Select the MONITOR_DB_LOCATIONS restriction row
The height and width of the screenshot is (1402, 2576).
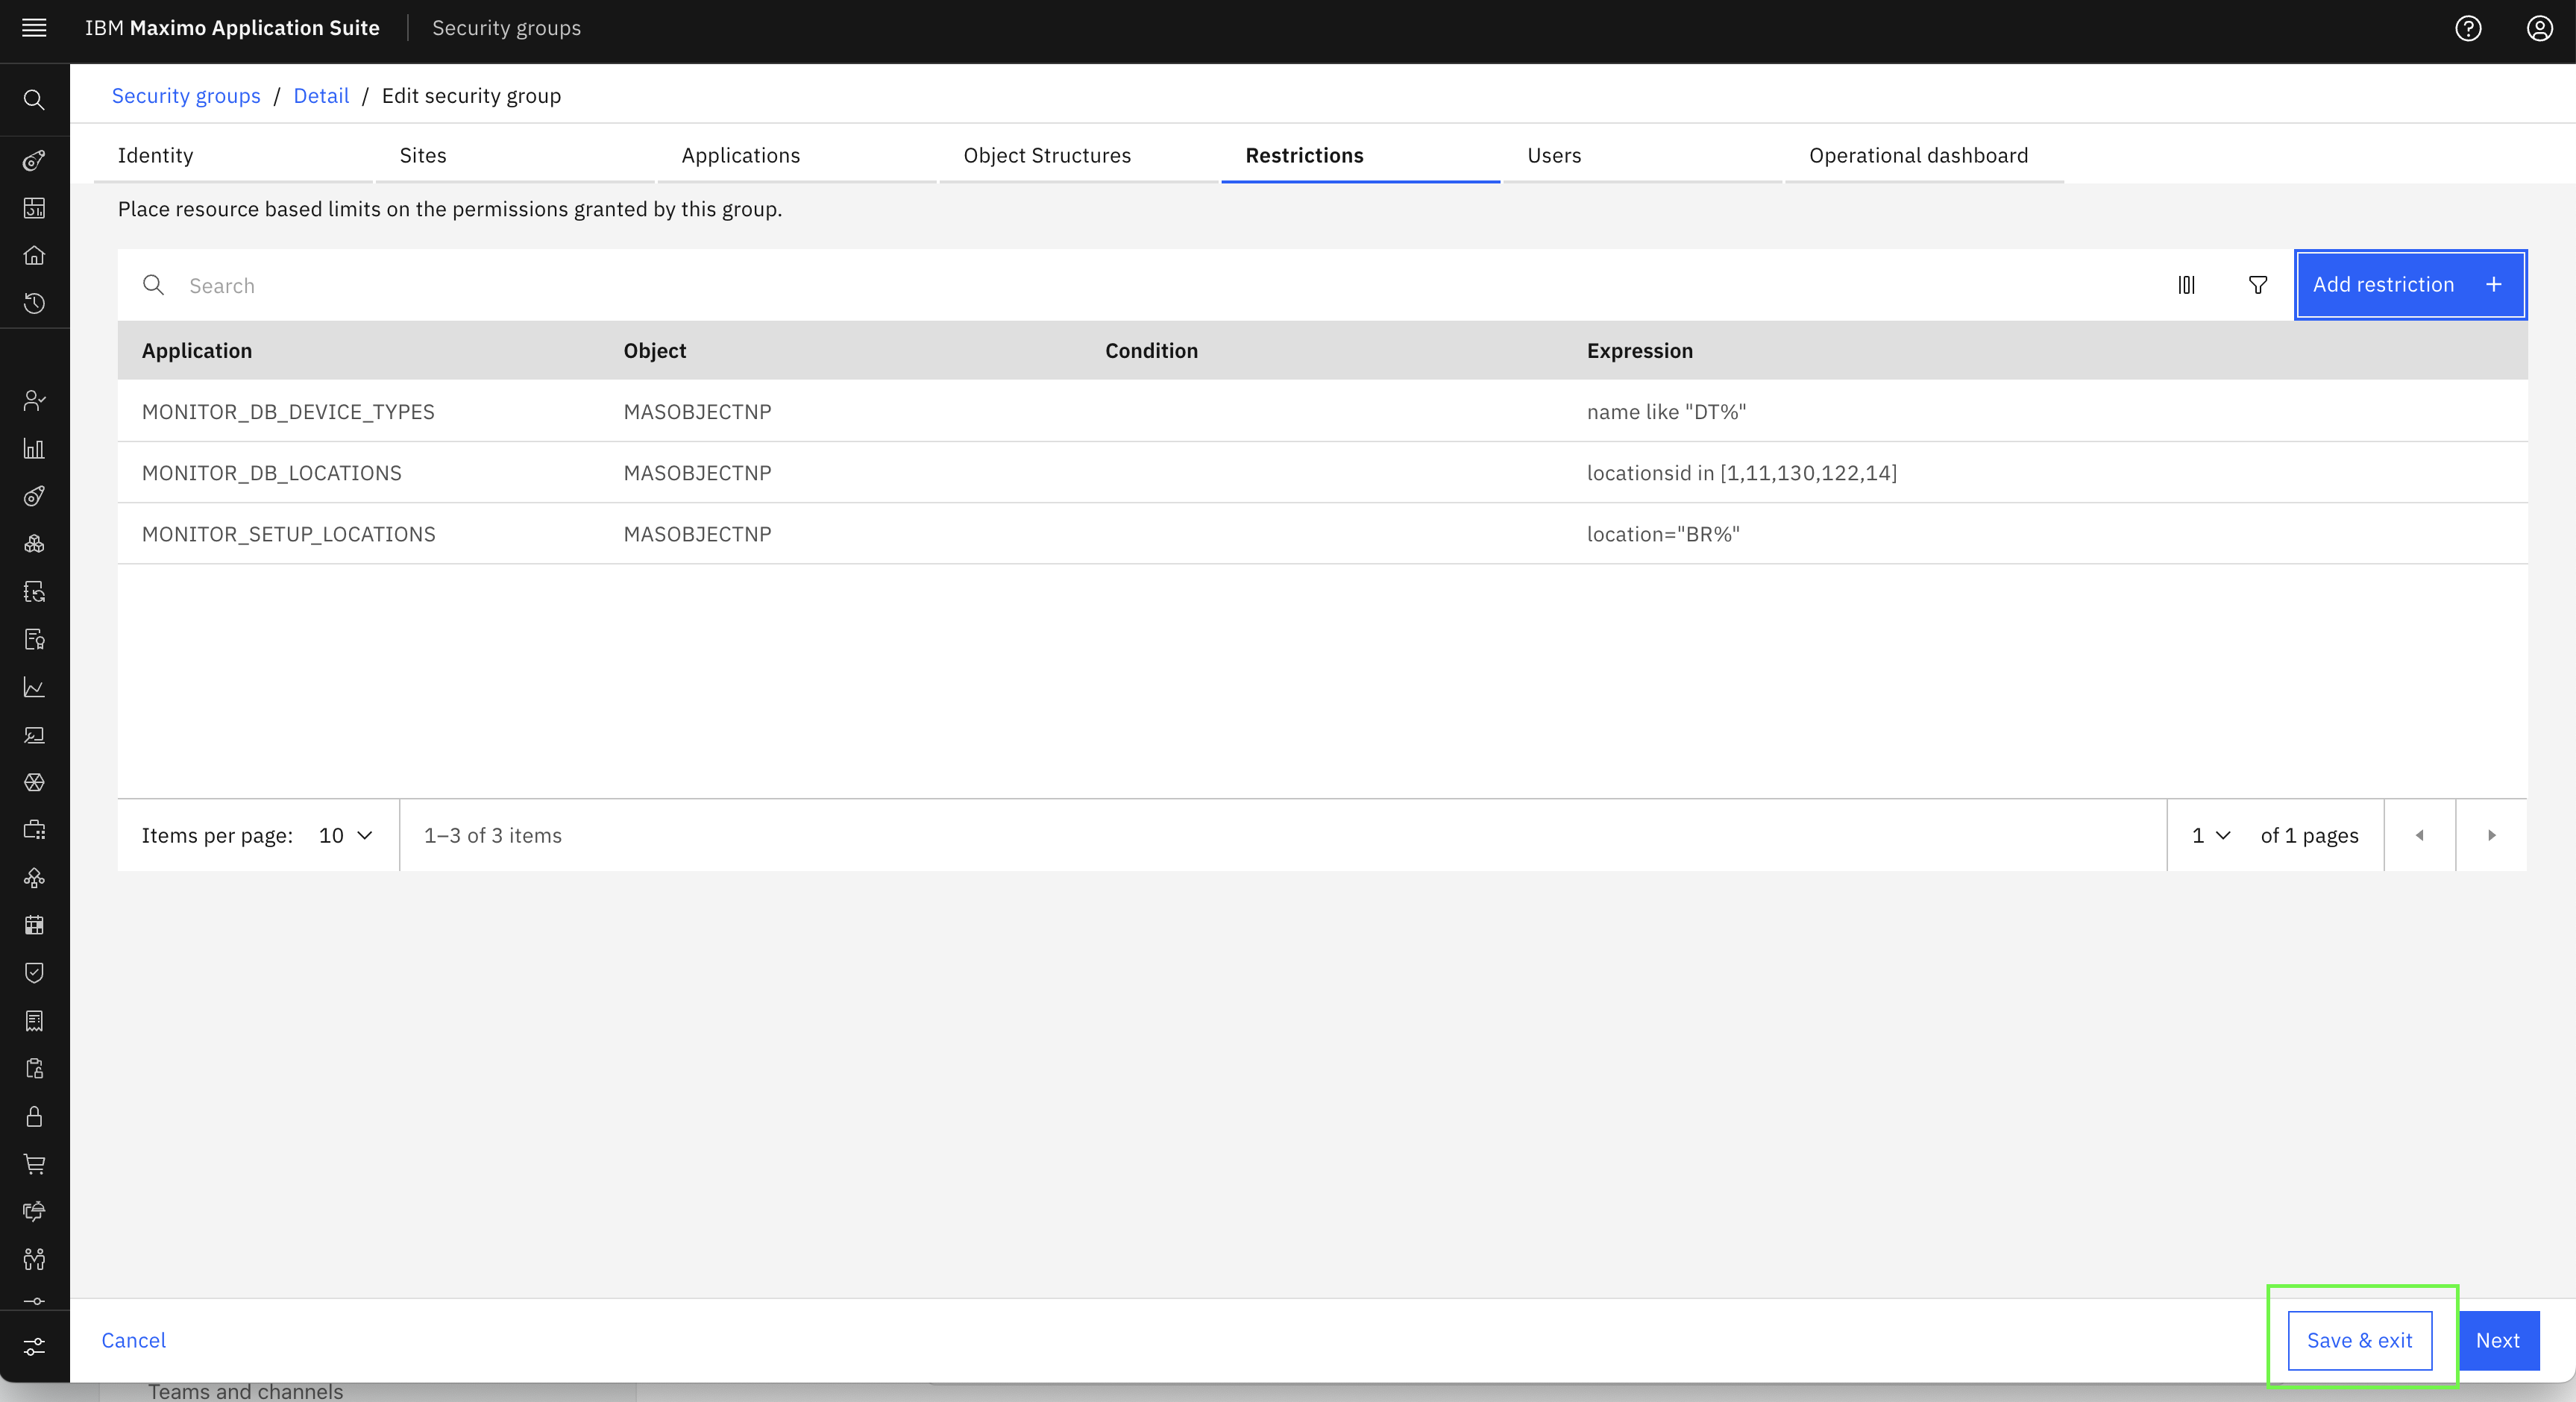pos(1322,472)
